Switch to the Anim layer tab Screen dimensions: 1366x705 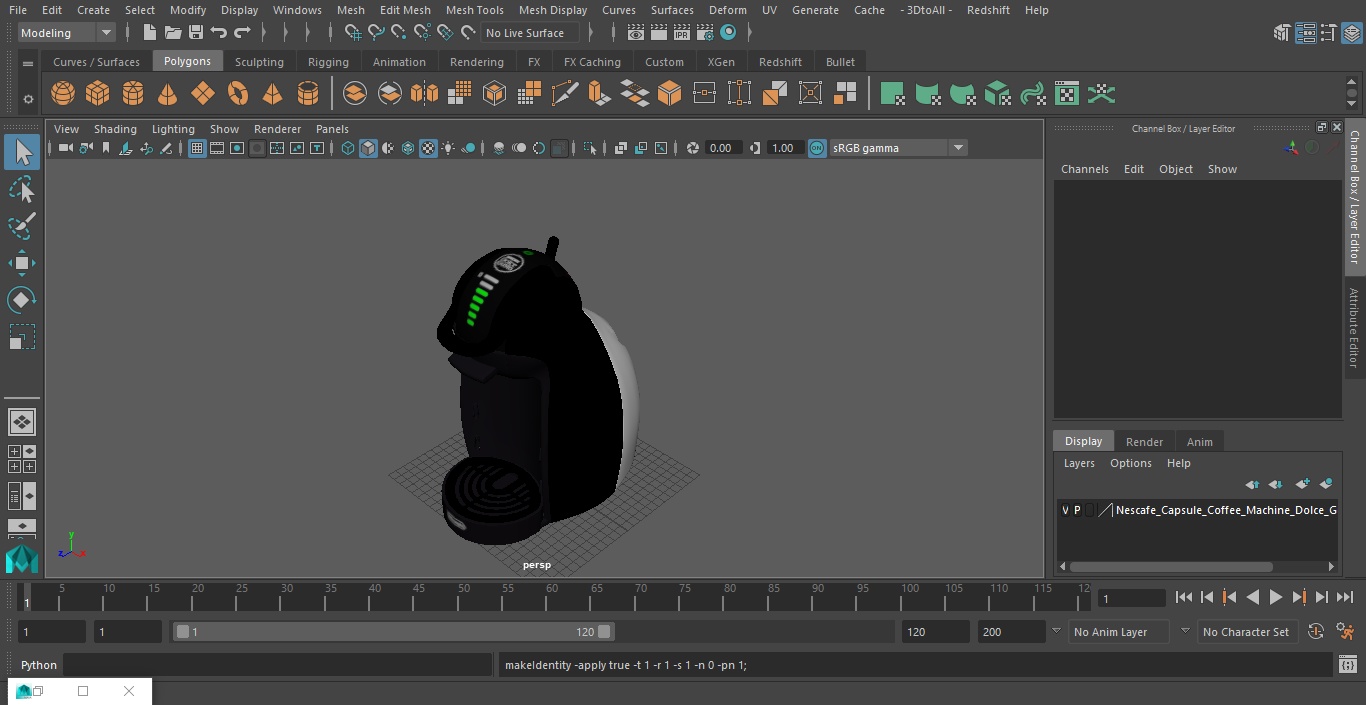coord(1199,442)
